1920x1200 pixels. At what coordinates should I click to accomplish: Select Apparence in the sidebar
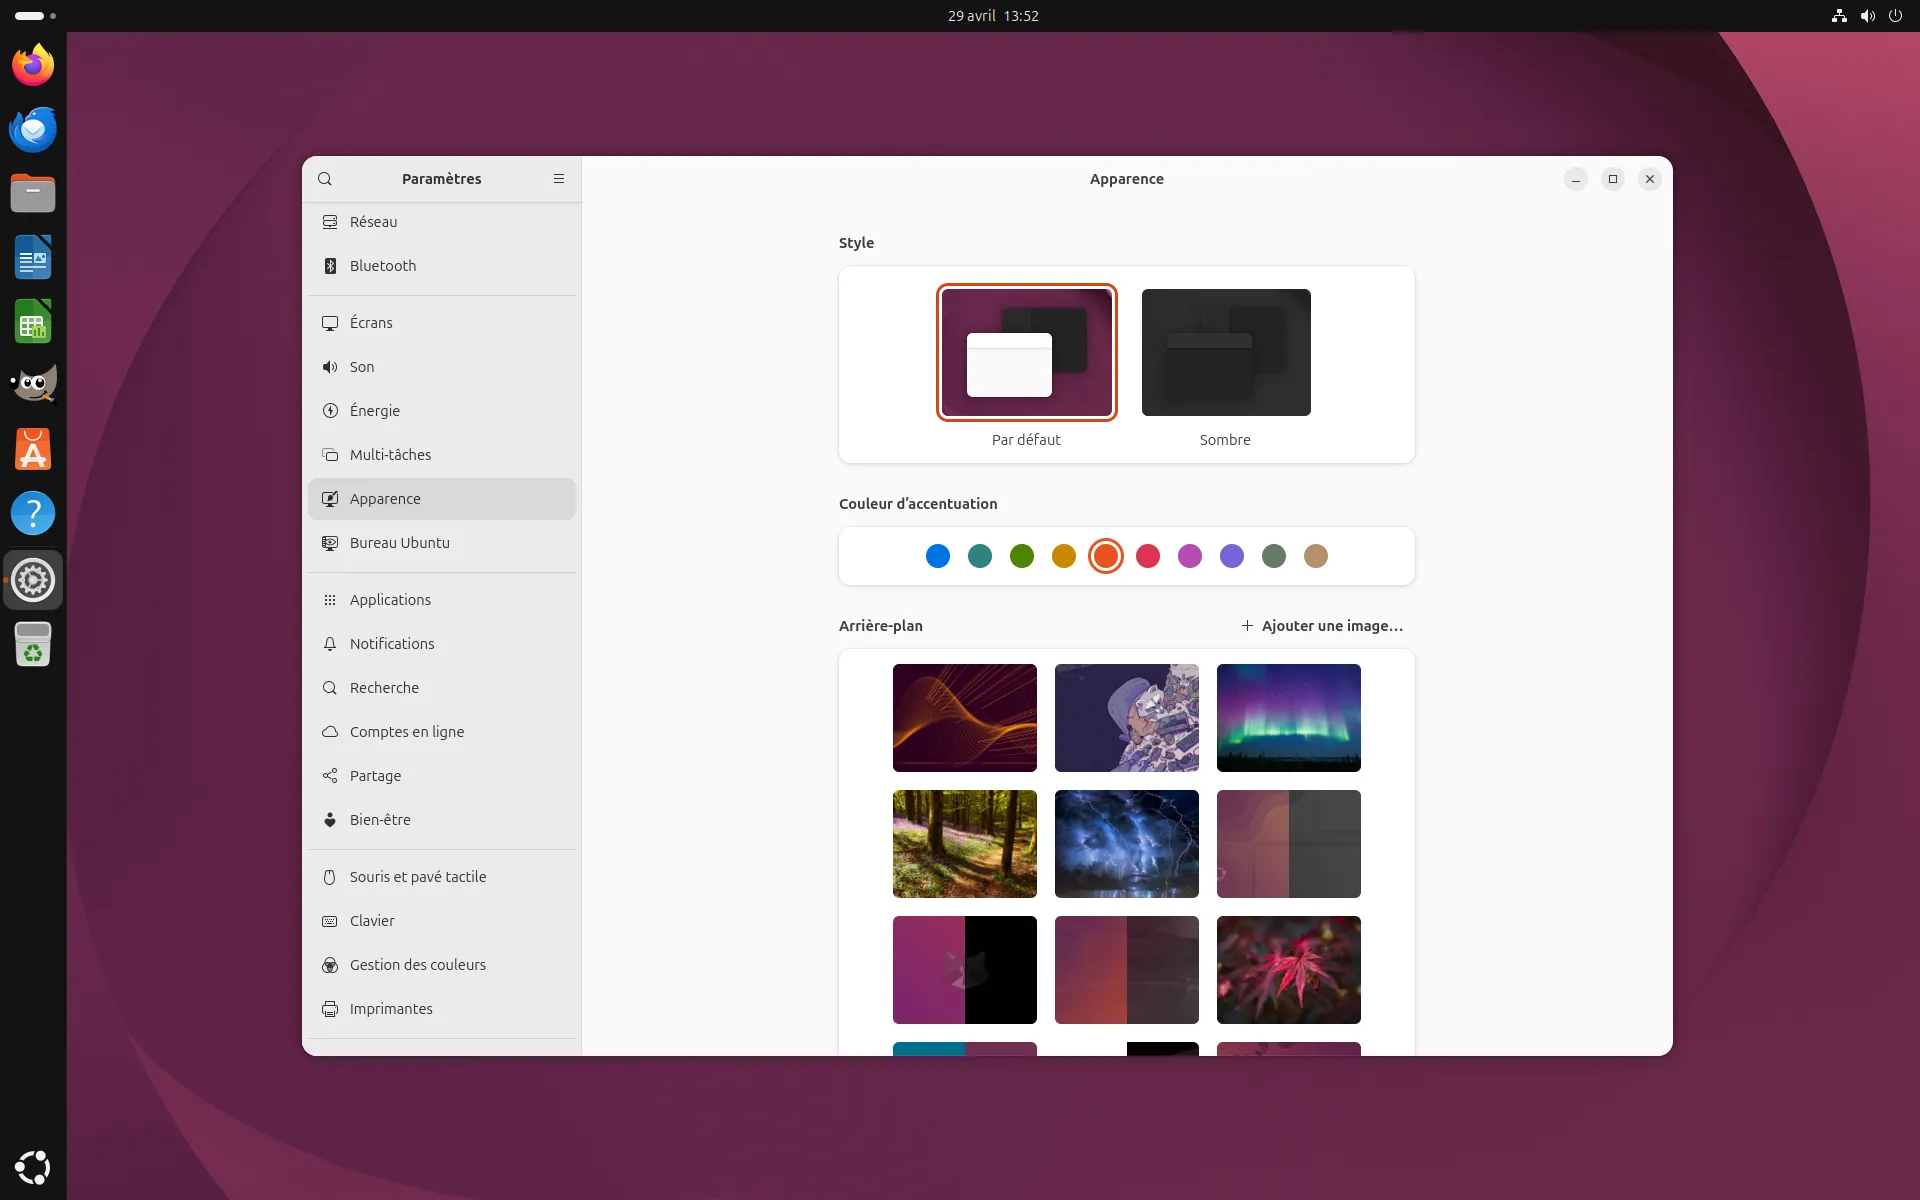click(x=442, y=499)
